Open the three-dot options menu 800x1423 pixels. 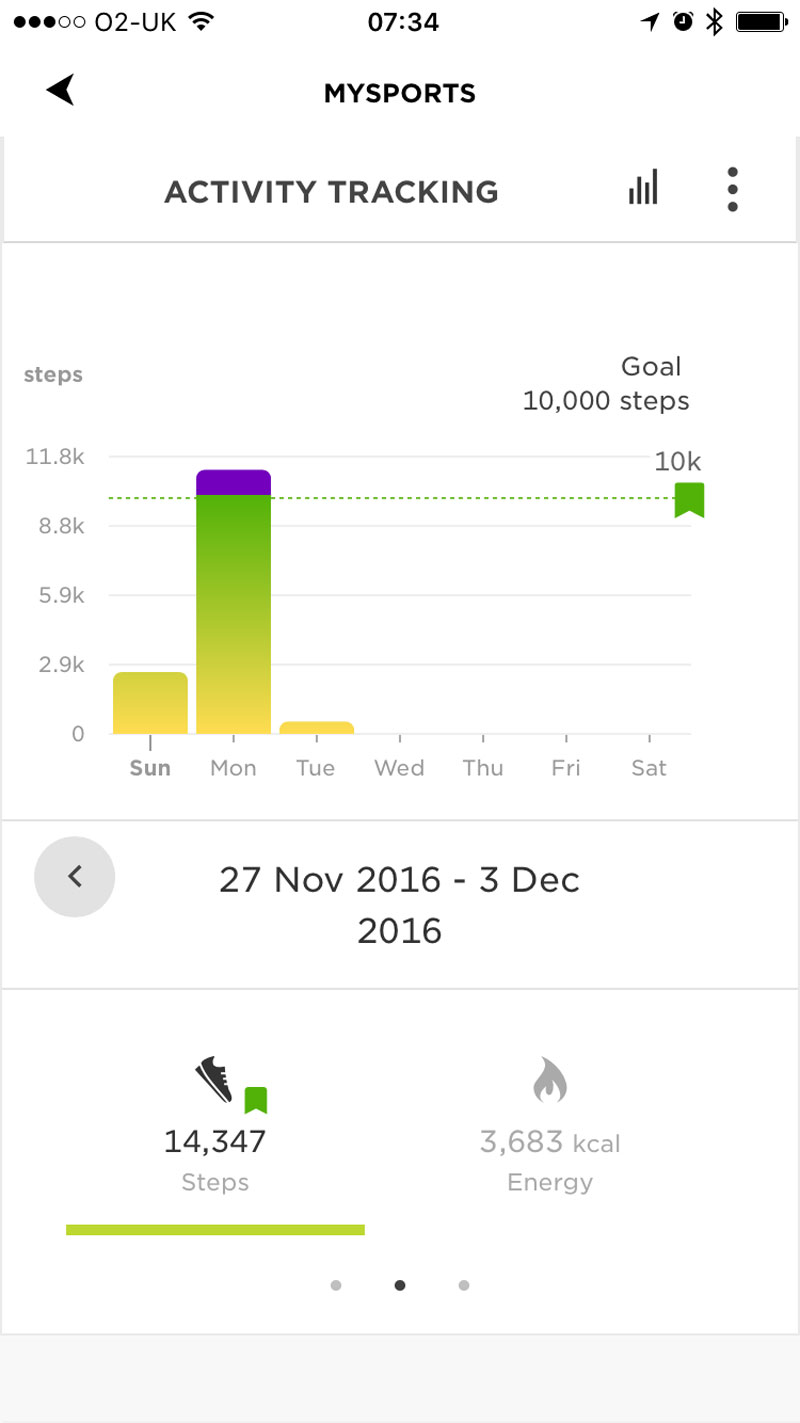pos(732,189)
